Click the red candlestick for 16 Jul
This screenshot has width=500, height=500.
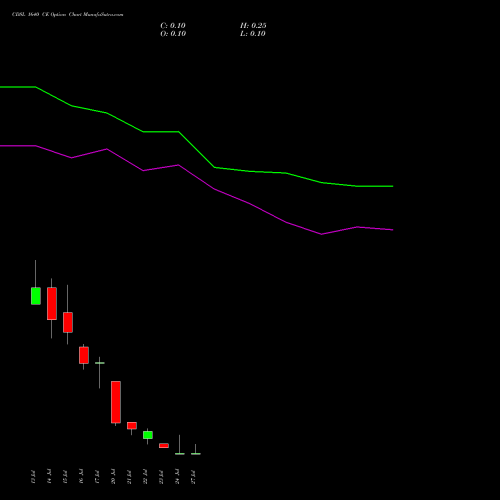(x=84, y=355)
